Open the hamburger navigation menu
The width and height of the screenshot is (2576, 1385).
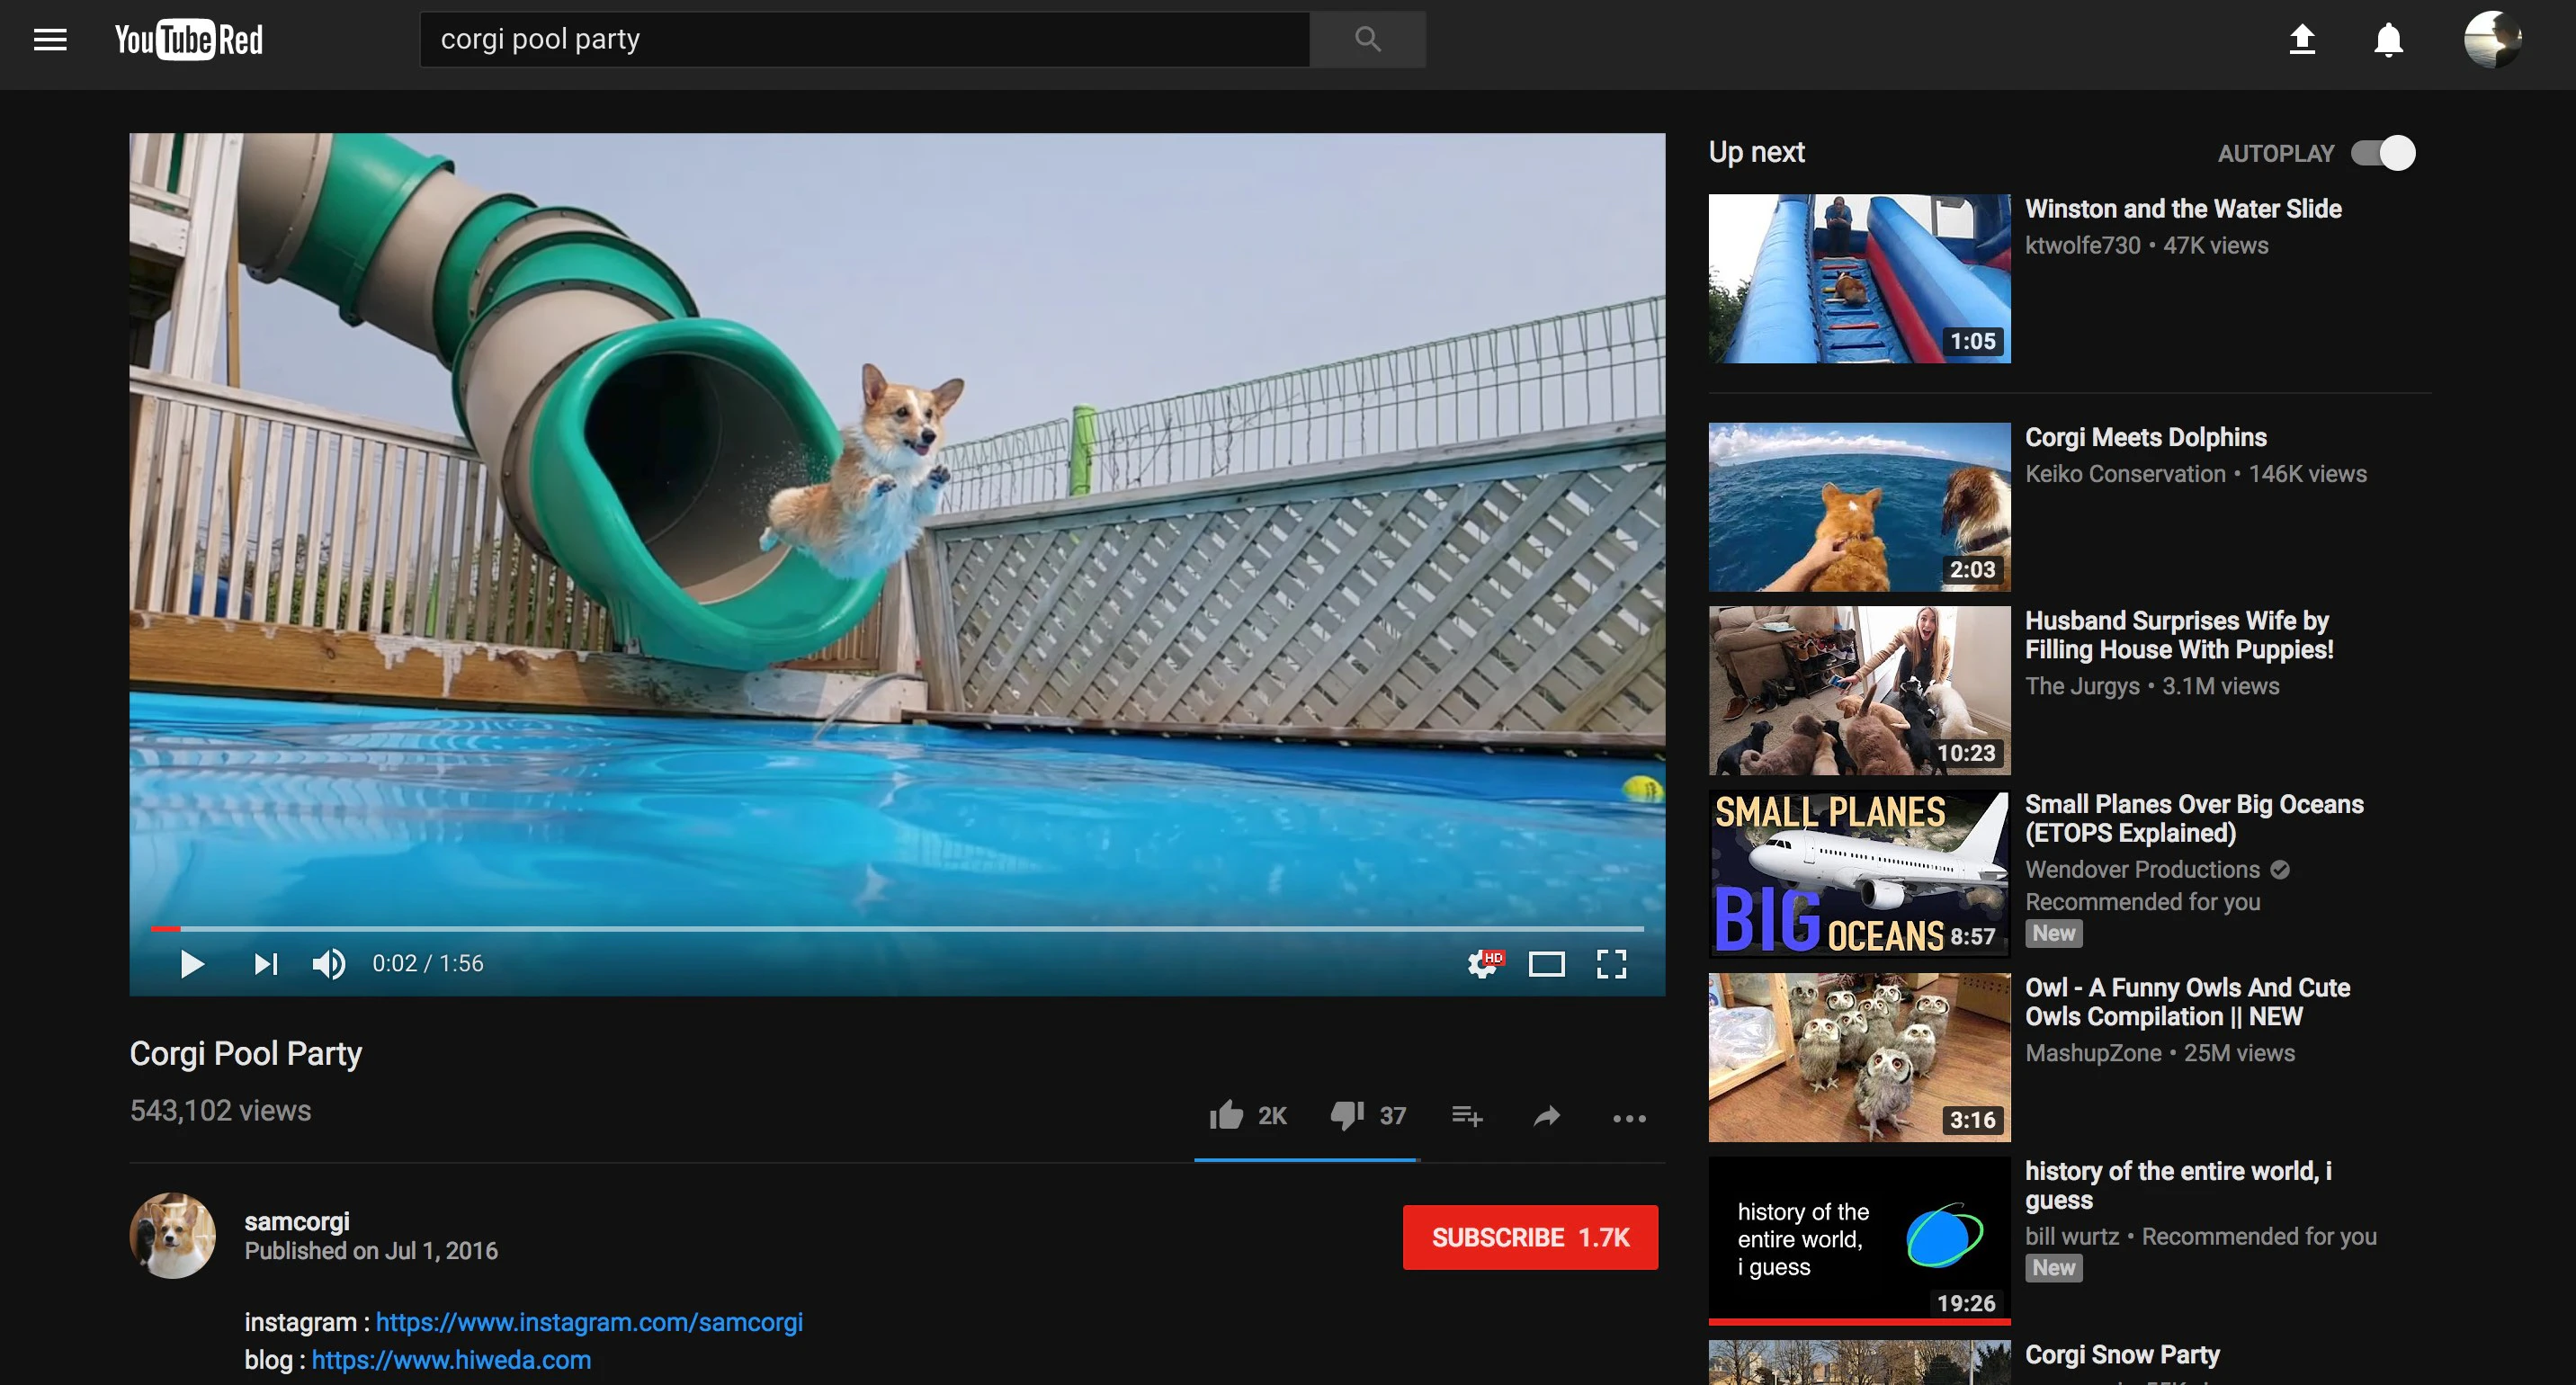[49, 39]
